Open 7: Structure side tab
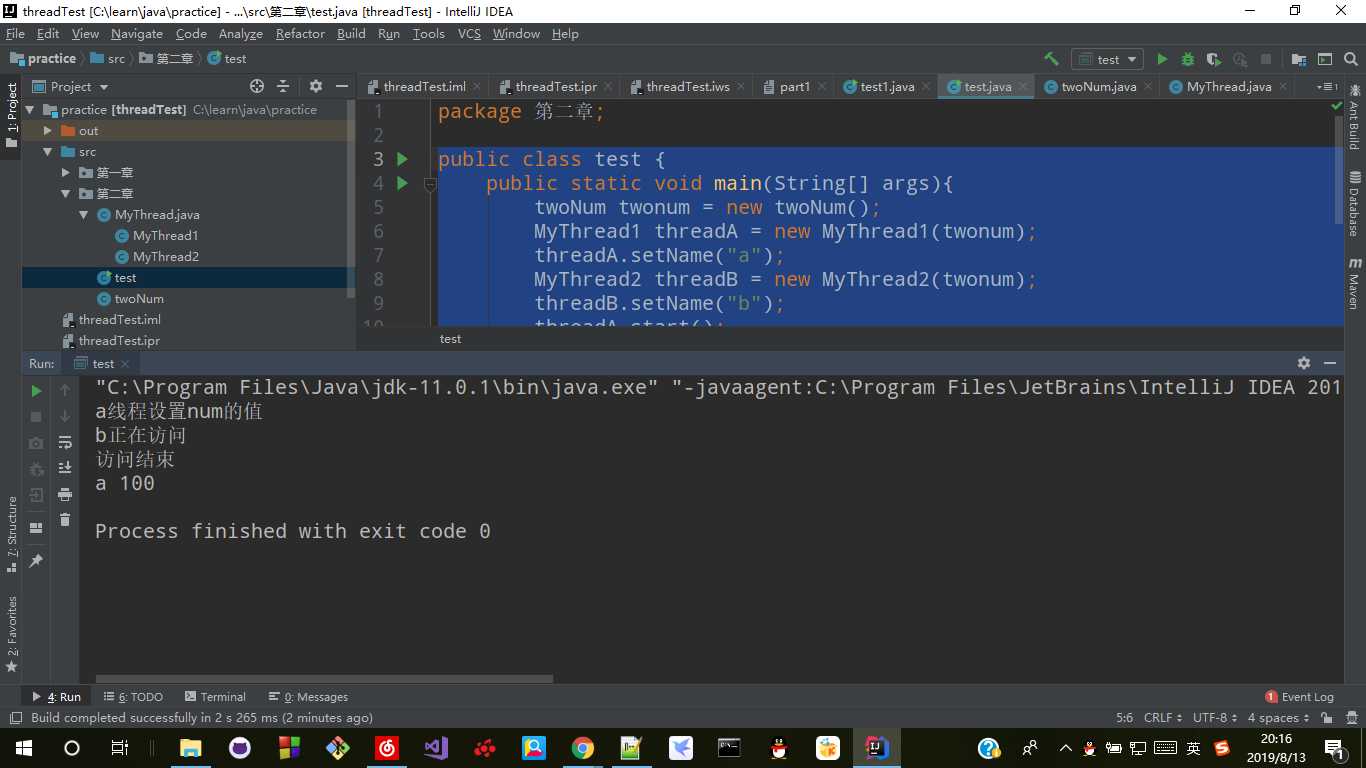Image resolution: width=1366 pixels, height=768 pixels. 12,534
